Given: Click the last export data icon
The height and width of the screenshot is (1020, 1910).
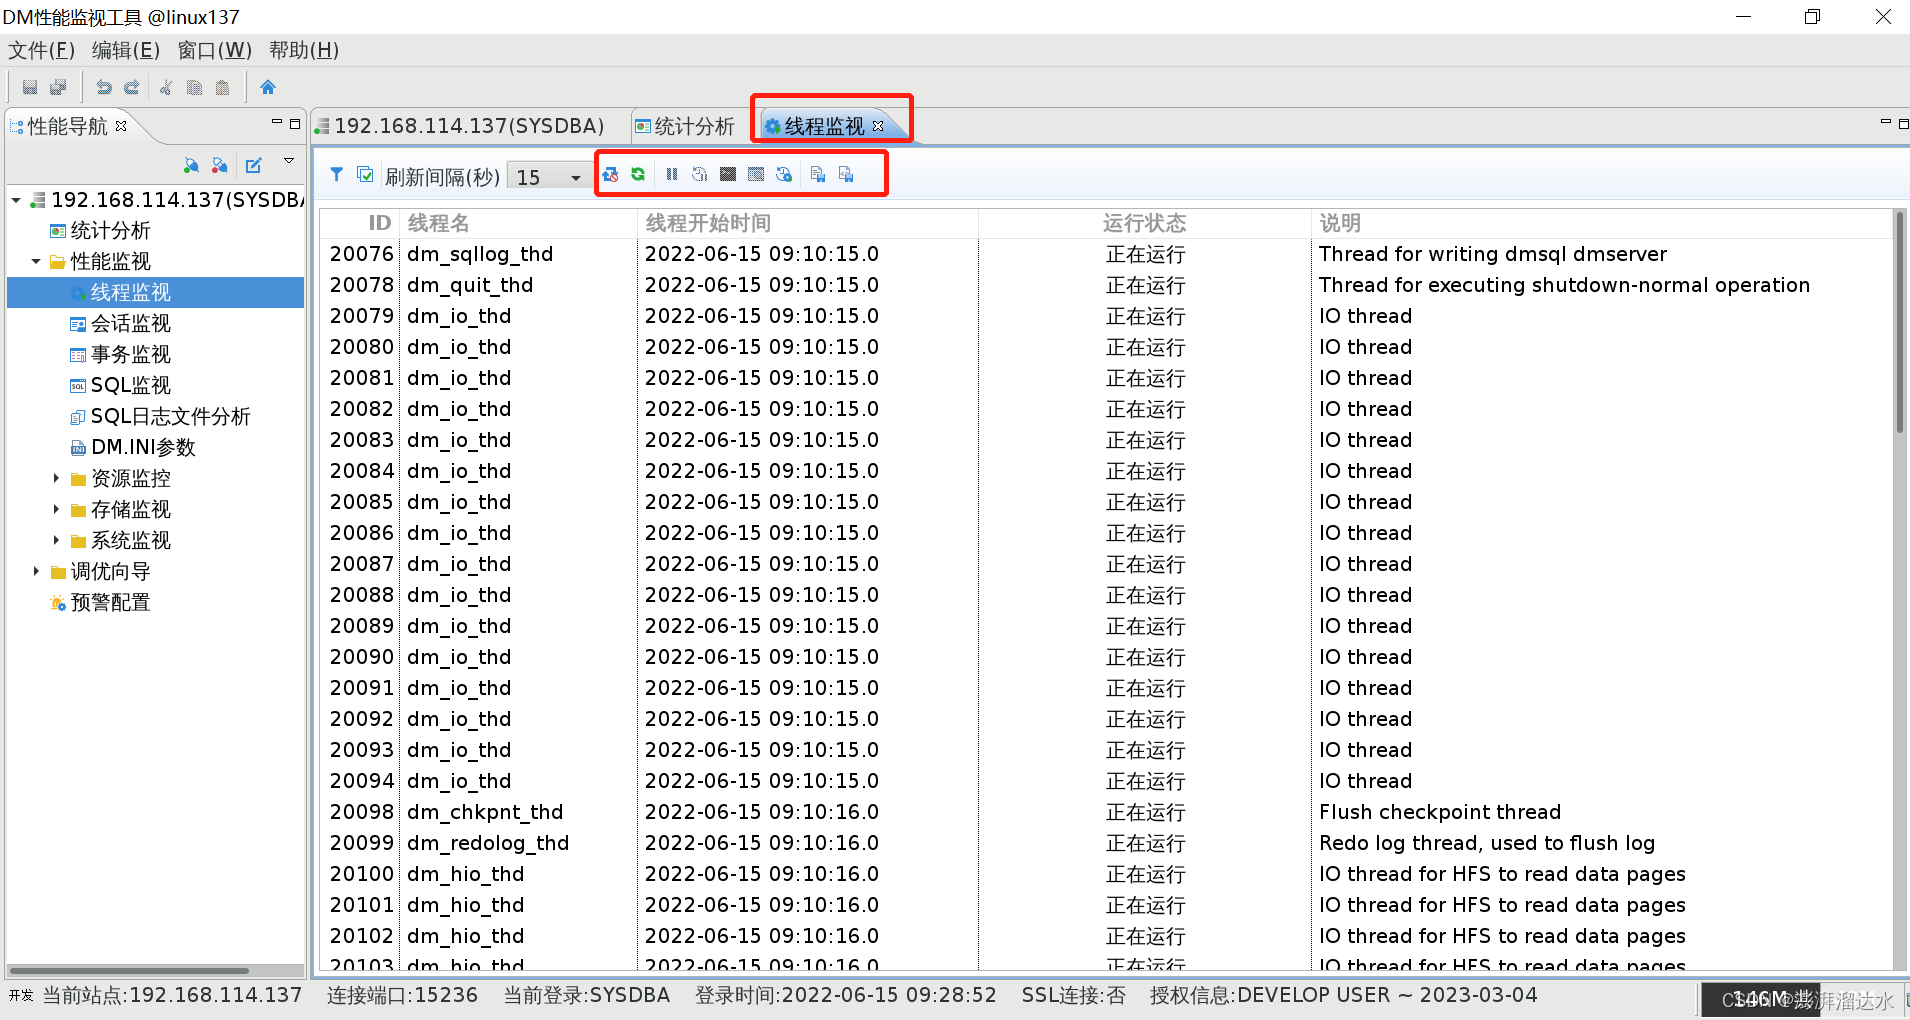Looking at the screenshot, I should pyautogui.click(x=846, y=175).
